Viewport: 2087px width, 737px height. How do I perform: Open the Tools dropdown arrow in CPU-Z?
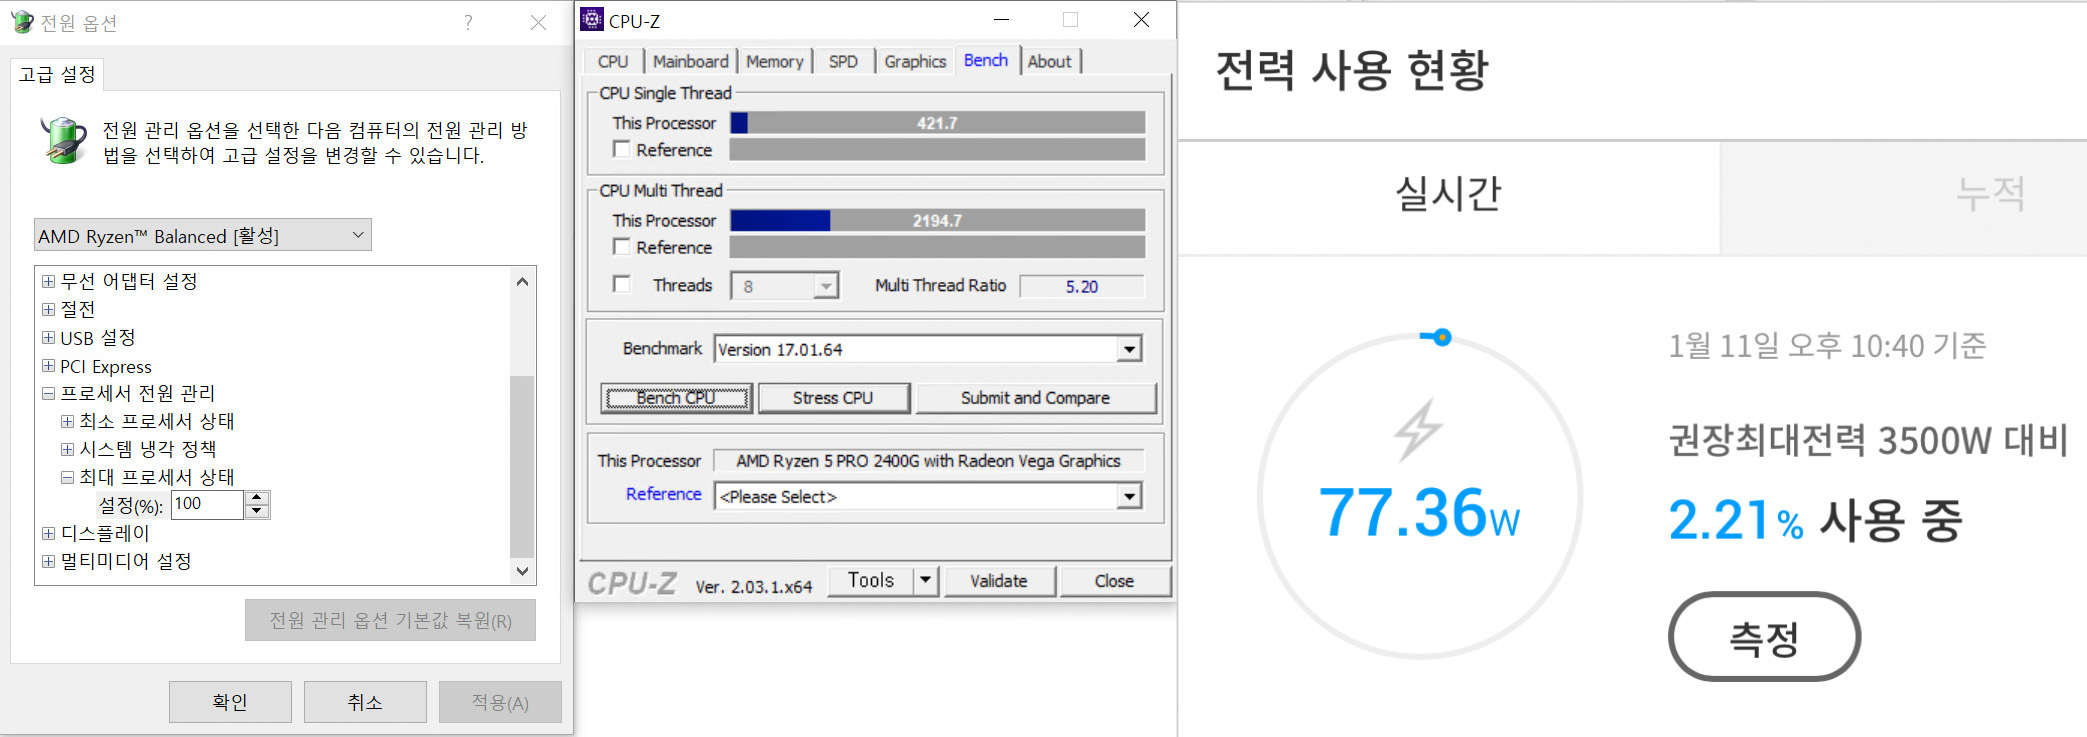coord(925,580)
